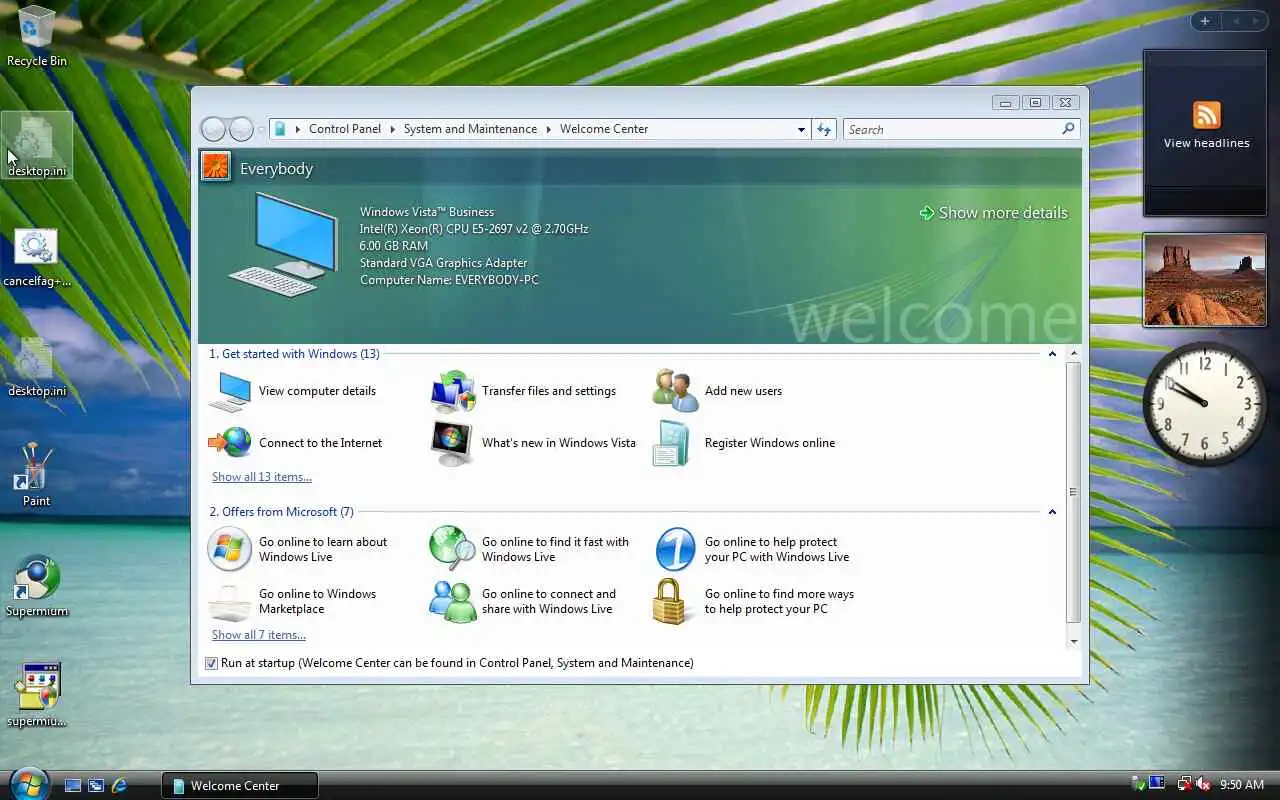This screenshot has width=1280, height=800.
Task: Click Show all 13 items link
Action: click(x=261, y=477)
